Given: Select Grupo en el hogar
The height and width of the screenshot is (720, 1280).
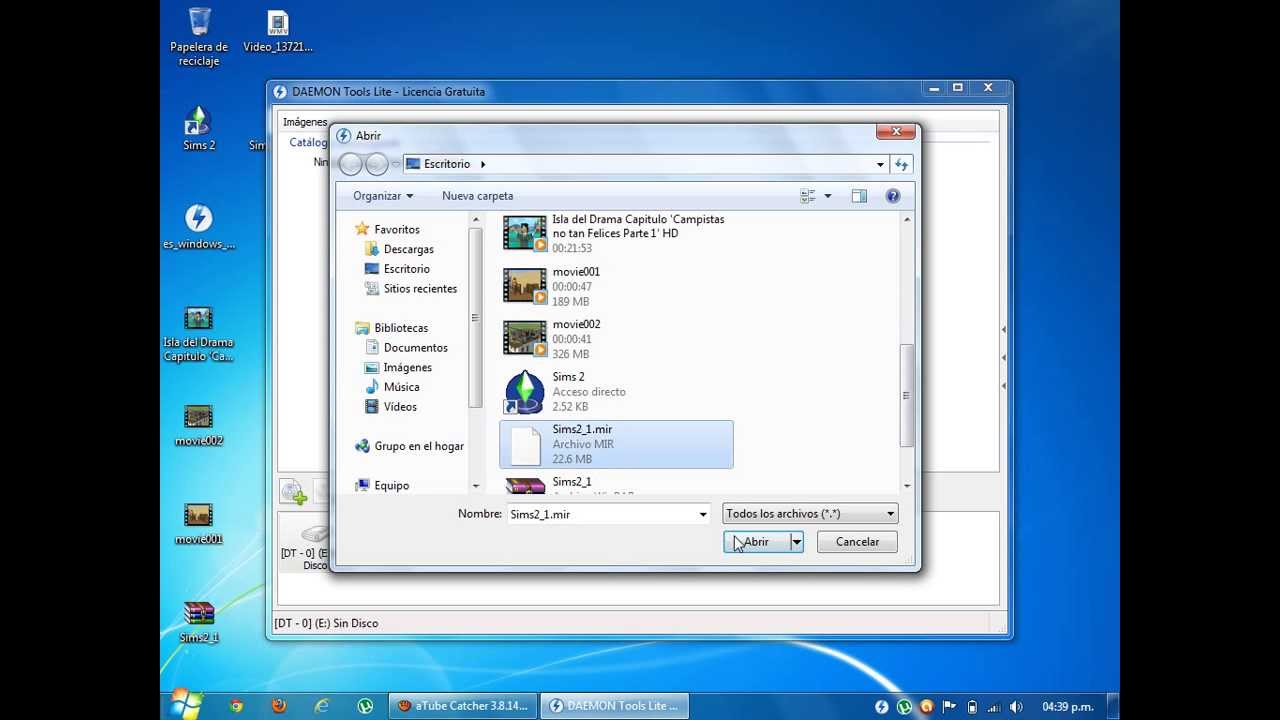Looking at the screenshot, I should (419, 446).
